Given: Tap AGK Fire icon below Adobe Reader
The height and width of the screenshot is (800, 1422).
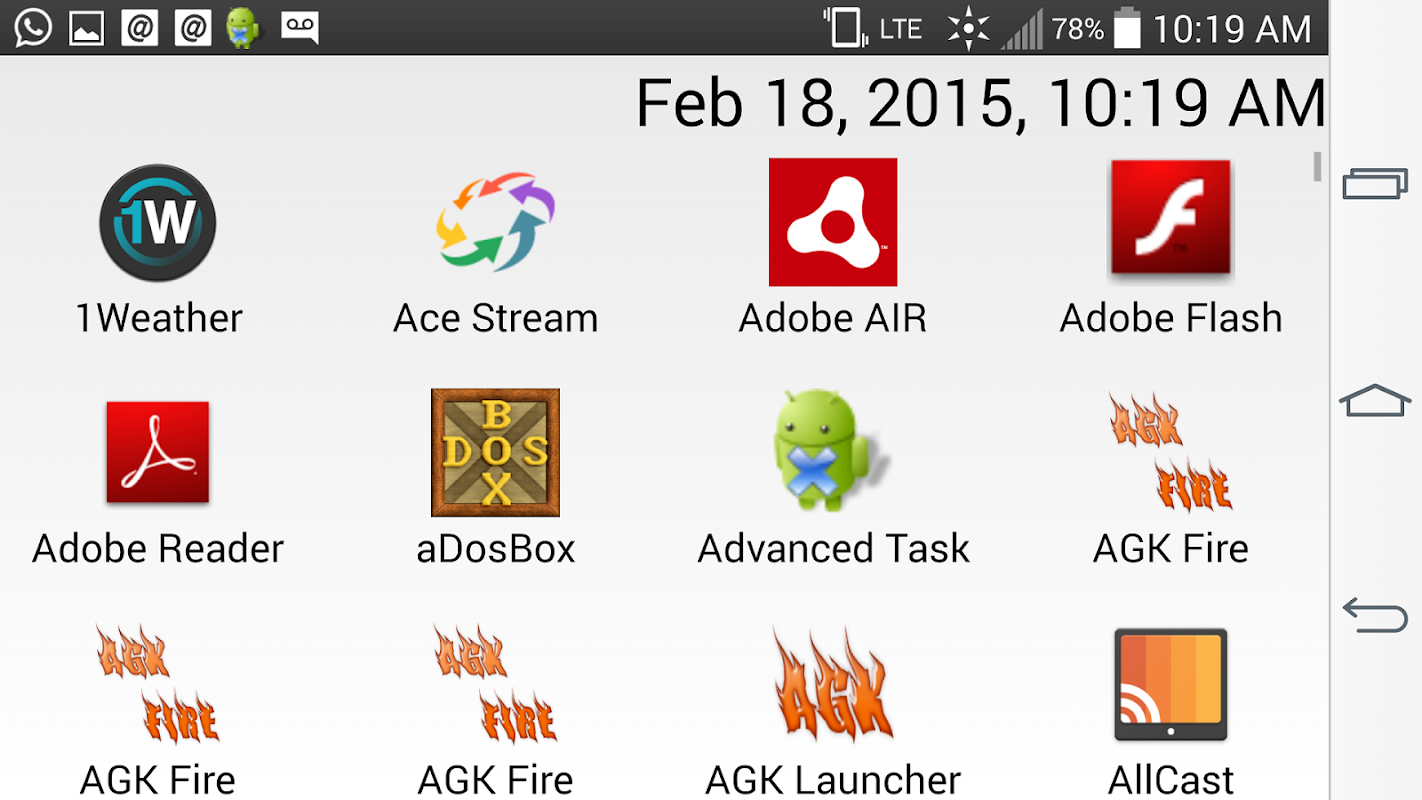Looking at the screenshot, I should (158, 683).
